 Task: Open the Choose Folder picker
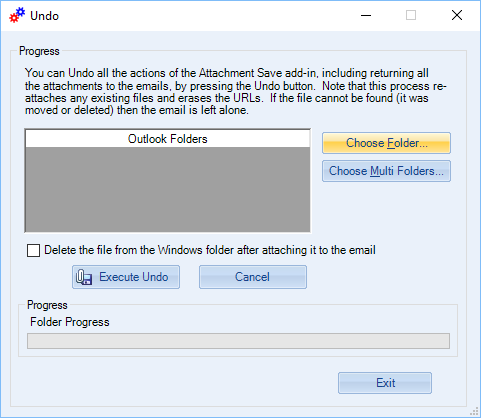tap(386, 143)
